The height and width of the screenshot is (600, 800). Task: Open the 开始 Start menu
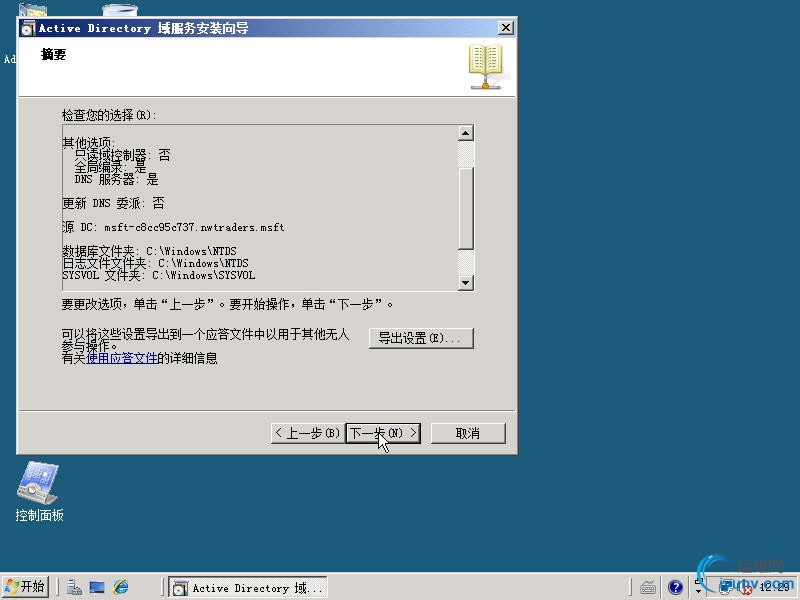tap(25, 587)
